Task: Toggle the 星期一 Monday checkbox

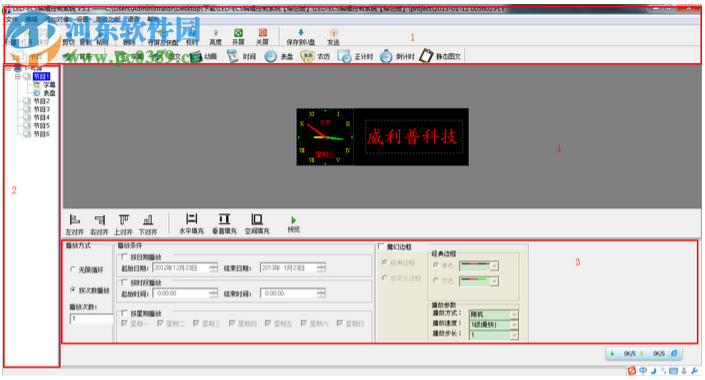Action: pyautogui.click(x=124, y=323)
